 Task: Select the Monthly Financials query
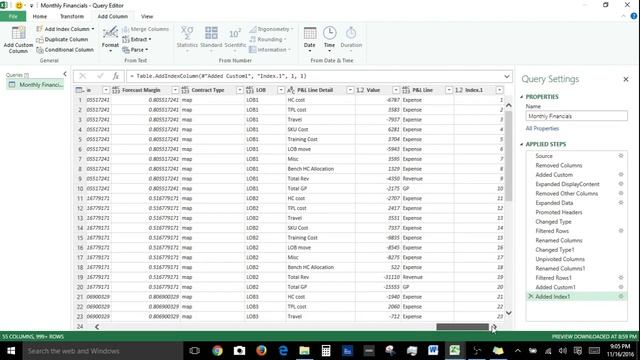point(36,84)
